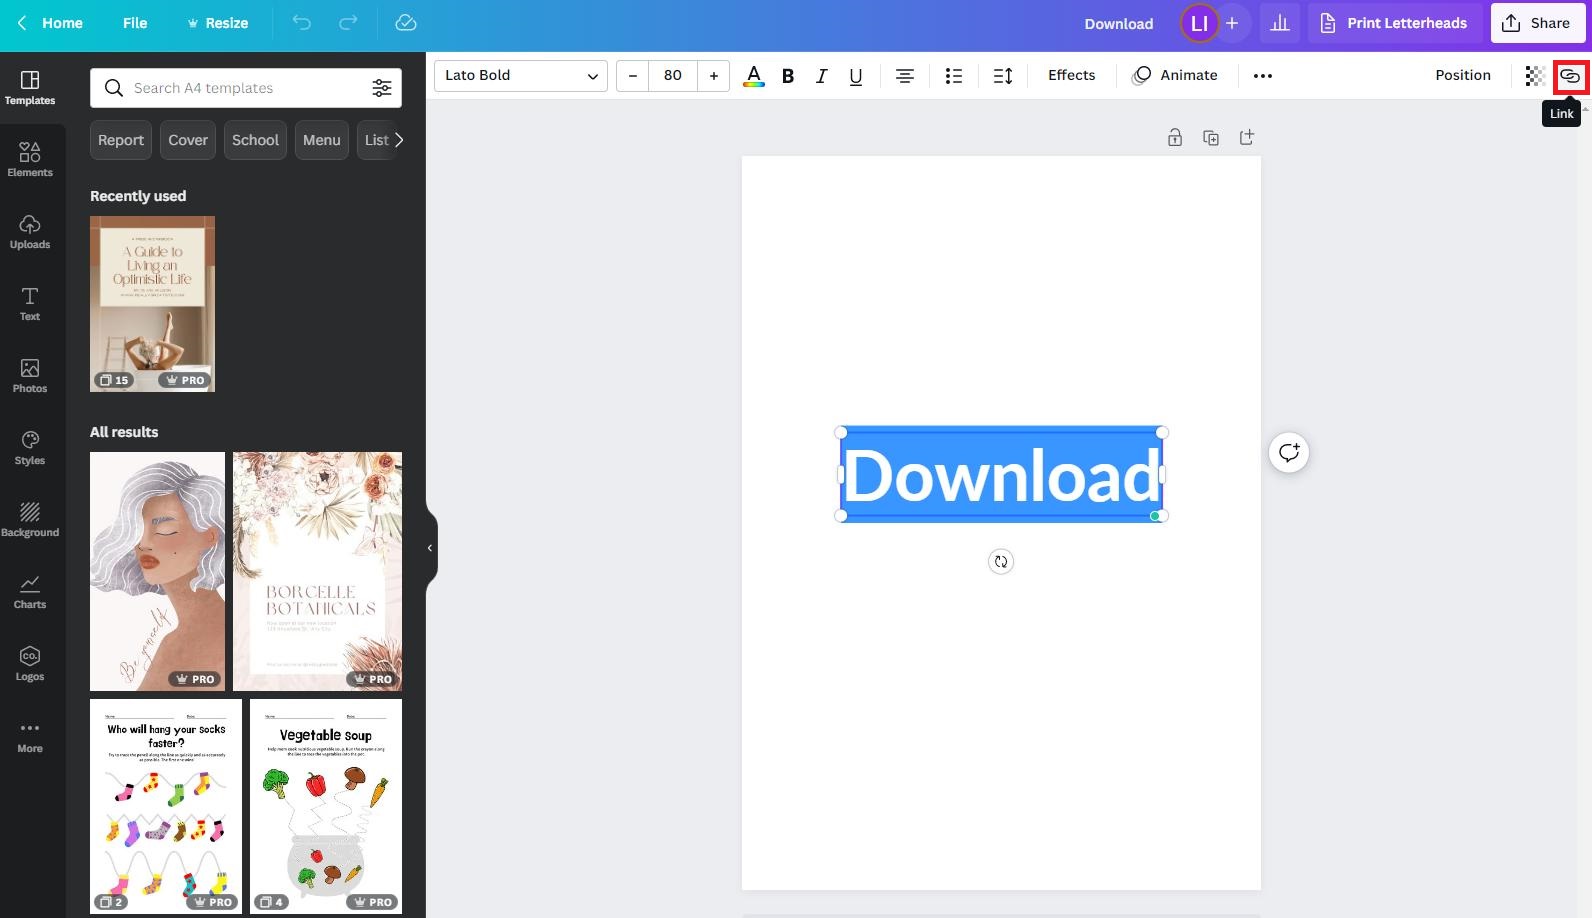Viewport: 1592px width, 918px height.
Task: Open the Charts sidebar panel
Action: pyautogui.click(x=30, y=592)
